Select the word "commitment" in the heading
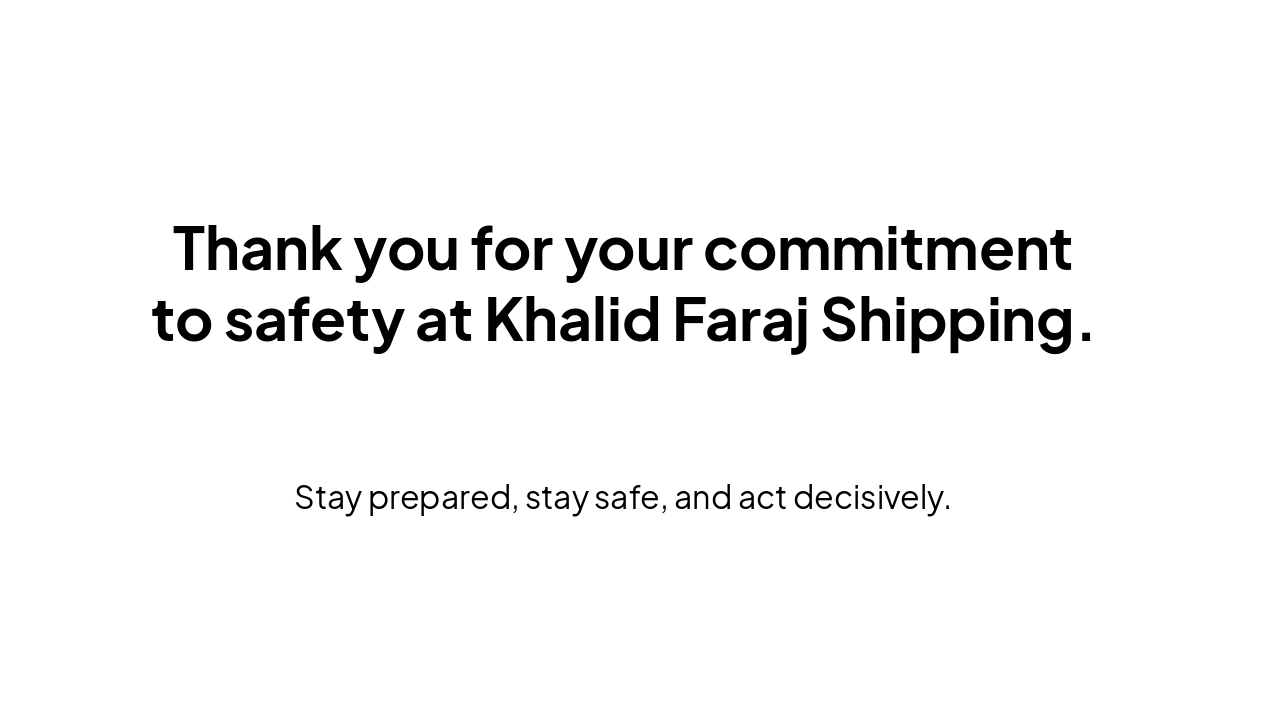Viewport: 1280px width, 720px height. 887,248
